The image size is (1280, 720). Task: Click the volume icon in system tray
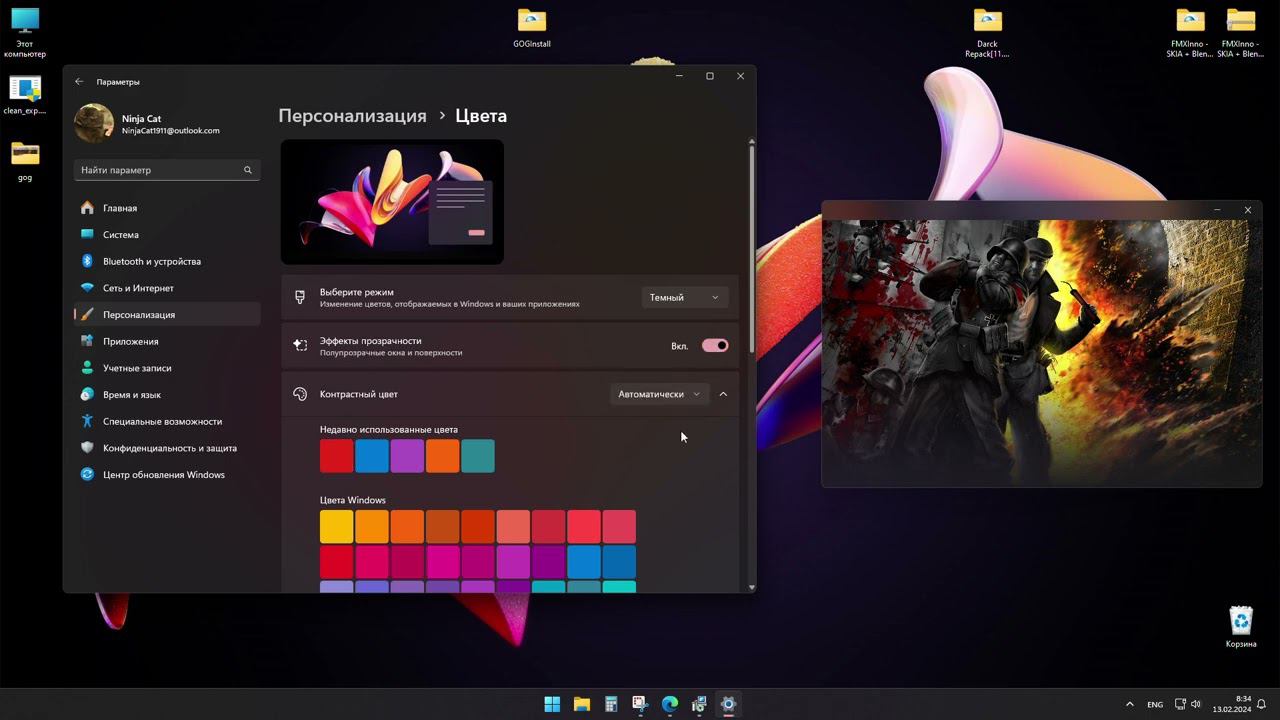coord(1196,704)
